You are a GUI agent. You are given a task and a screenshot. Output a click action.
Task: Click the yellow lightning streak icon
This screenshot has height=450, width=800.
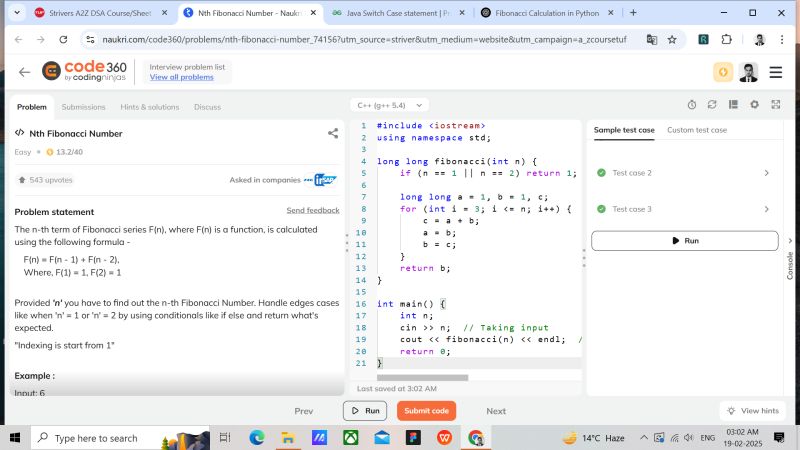pos(722,72)
